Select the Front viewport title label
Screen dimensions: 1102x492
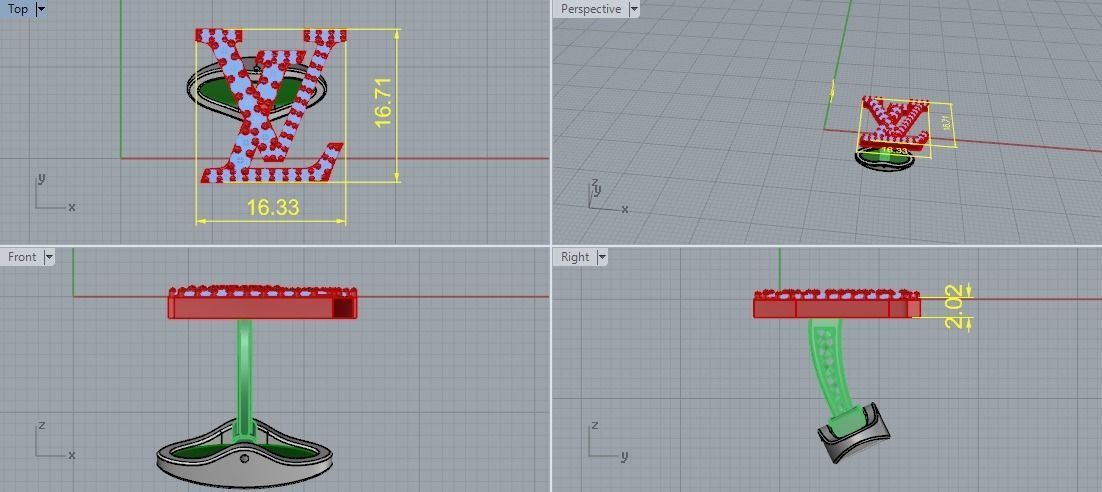pyautogui.click(x=22, y=257)
